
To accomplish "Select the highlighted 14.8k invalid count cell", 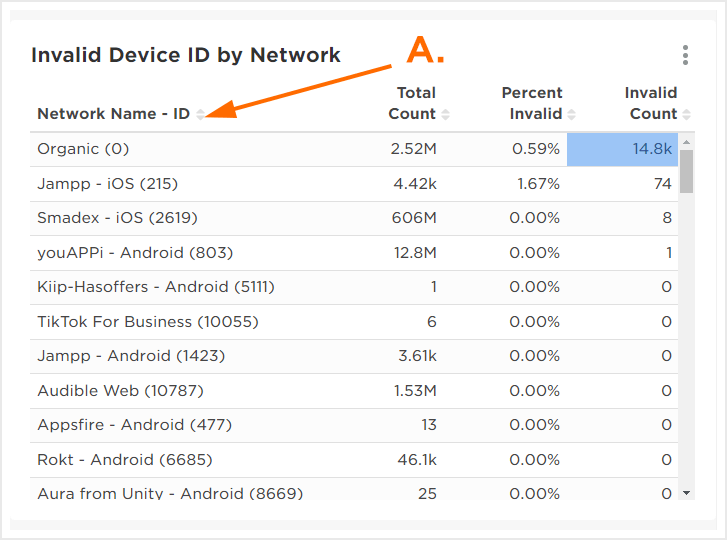I will (622, 149).
